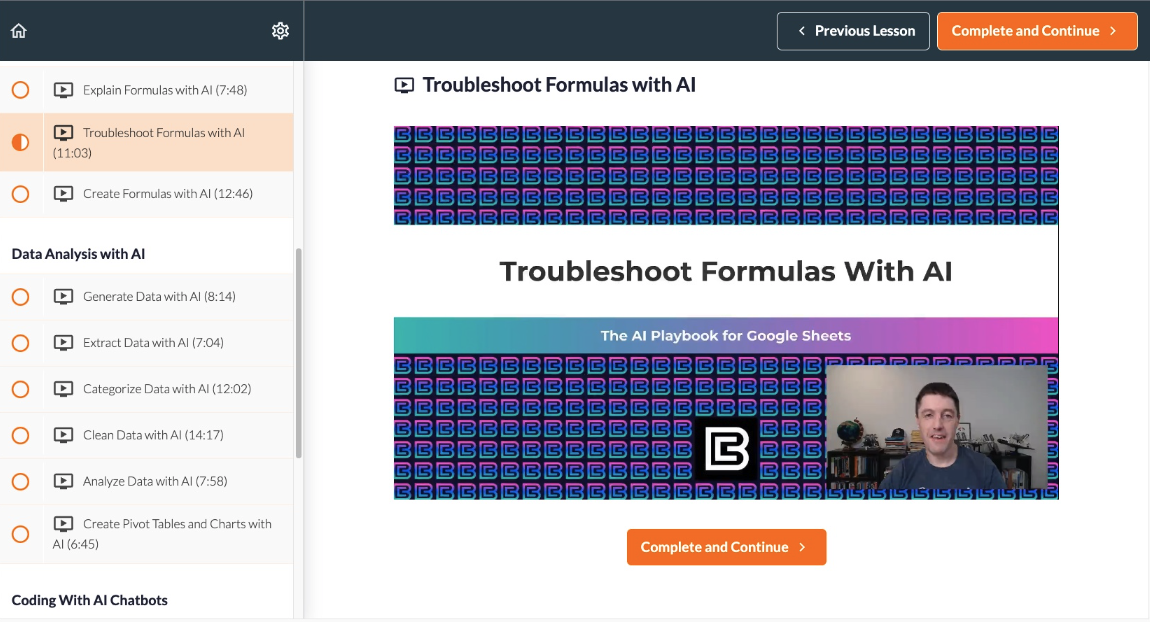
Task: Mark Extract Data with AI completion circle
Action: pyautogui.click(x=21, y=343)
